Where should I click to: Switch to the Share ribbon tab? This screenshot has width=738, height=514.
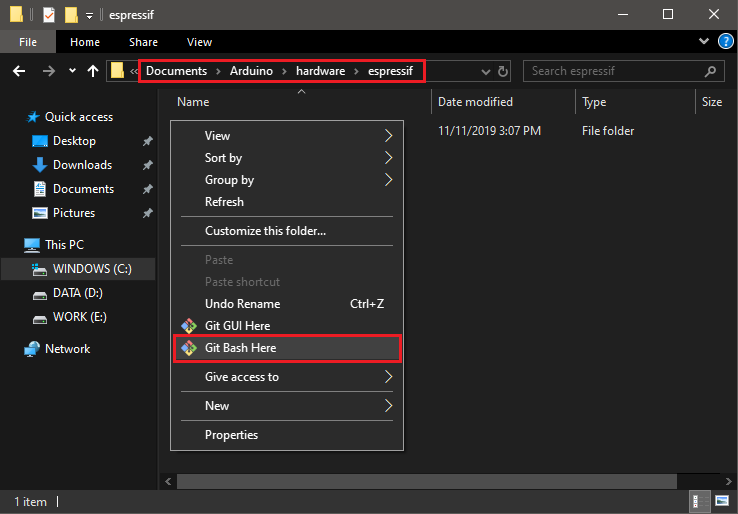point(143,42)
